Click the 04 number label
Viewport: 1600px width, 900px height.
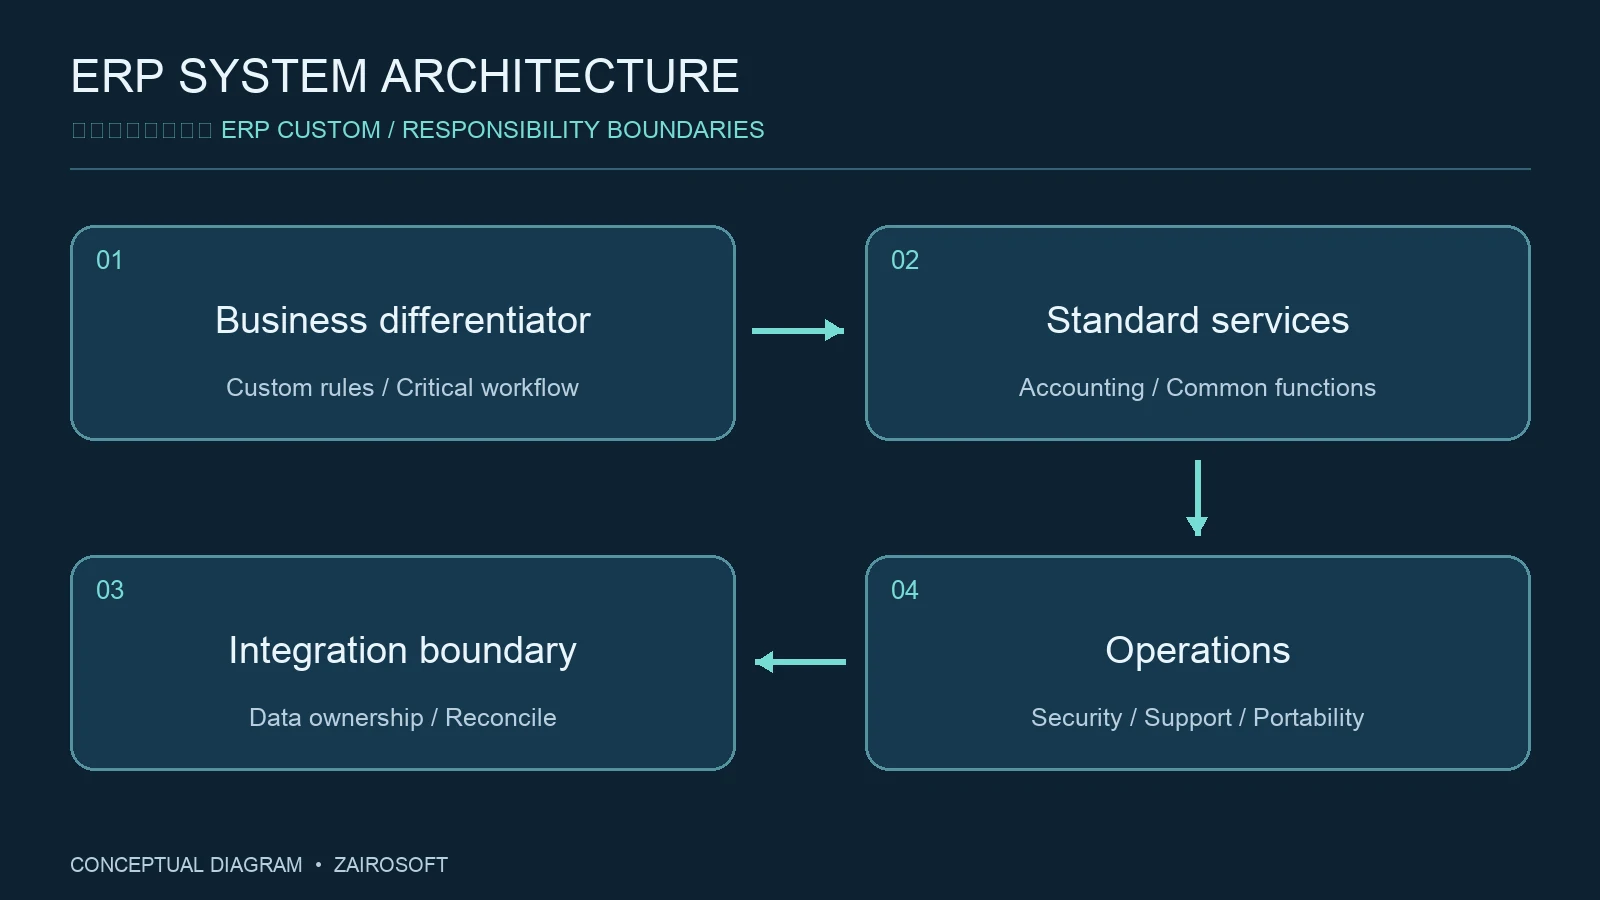coord(905,590)
